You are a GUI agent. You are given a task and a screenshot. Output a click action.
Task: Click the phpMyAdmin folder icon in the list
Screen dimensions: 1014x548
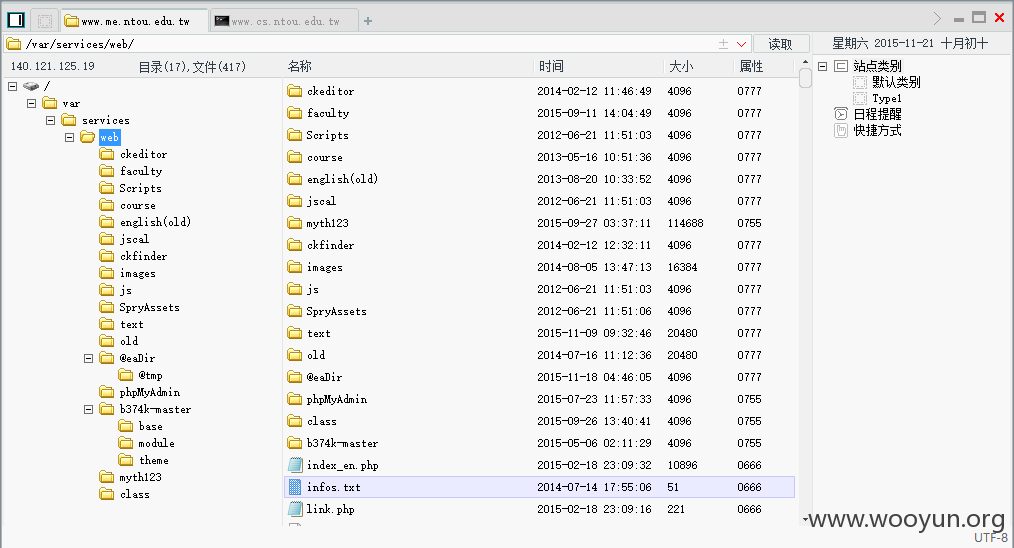tap(295, 399)
